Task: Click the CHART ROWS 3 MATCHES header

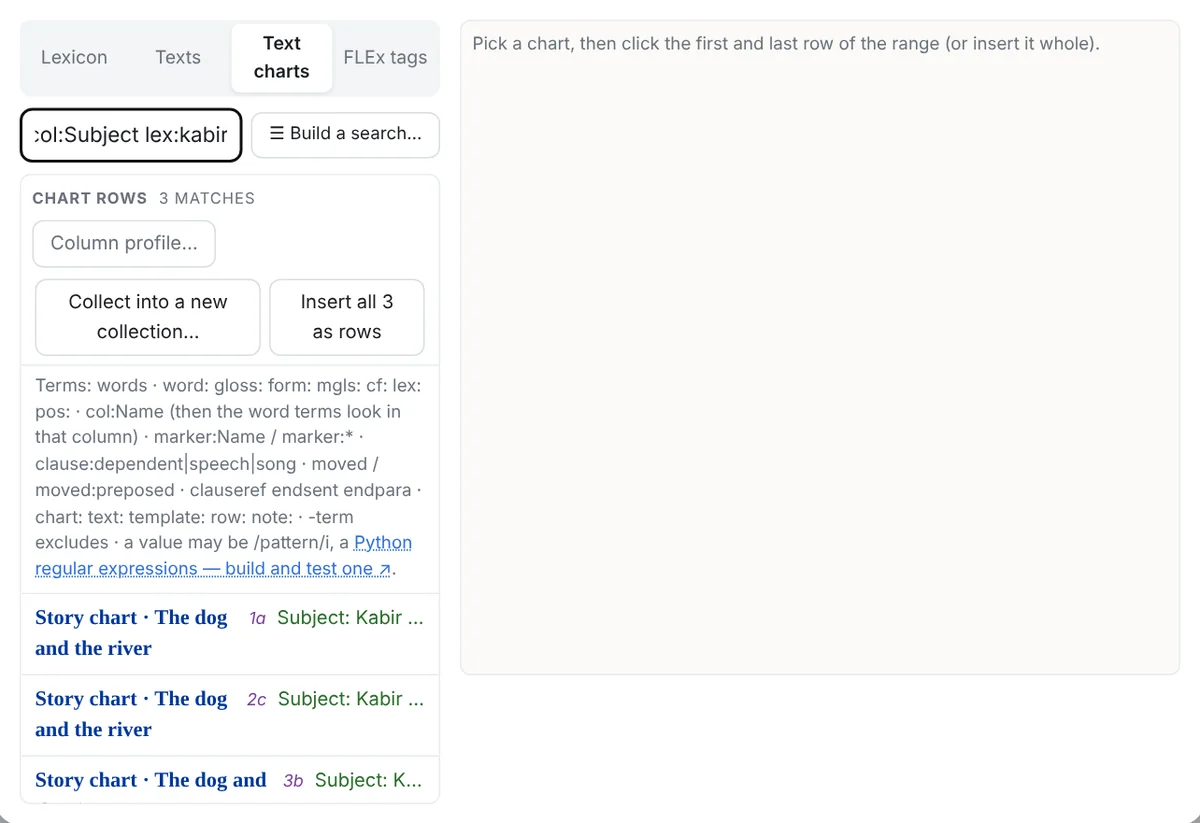Action: [x=144, y=198]
